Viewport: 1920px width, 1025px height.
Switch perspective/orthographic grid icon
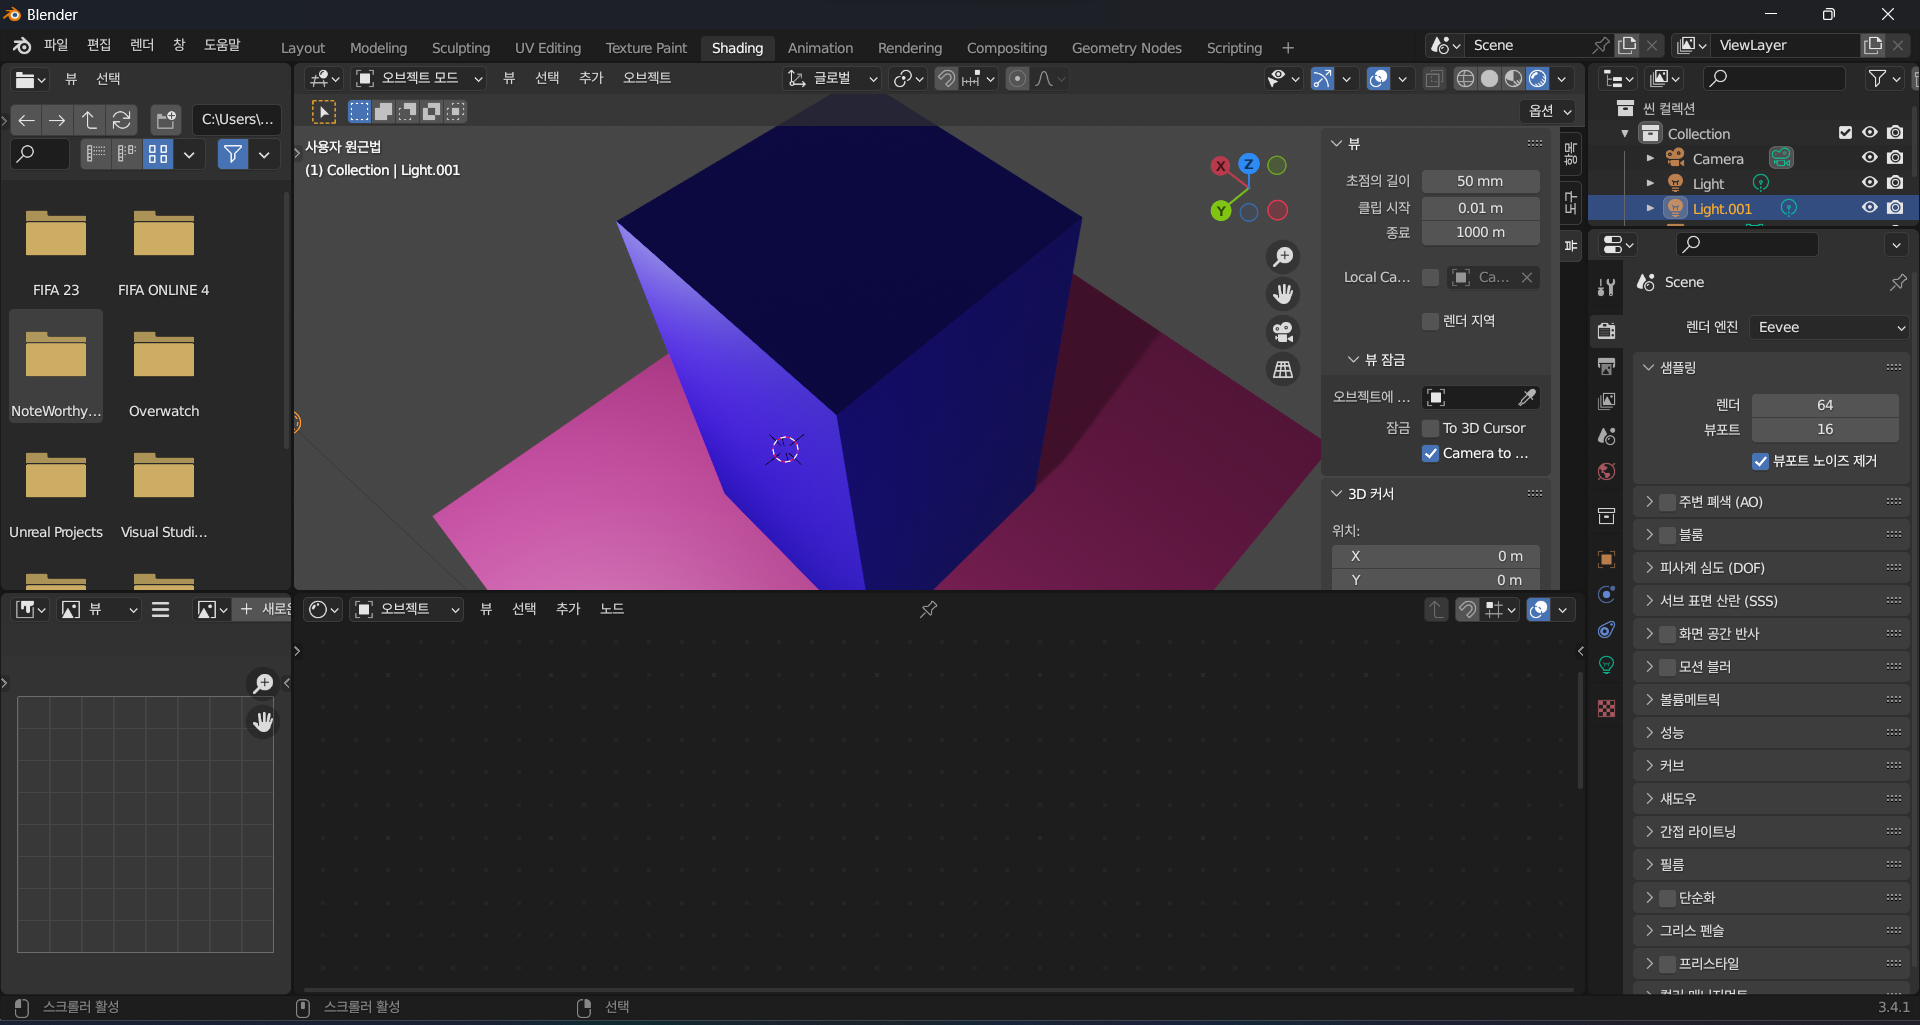click(x=1283, y=370)
